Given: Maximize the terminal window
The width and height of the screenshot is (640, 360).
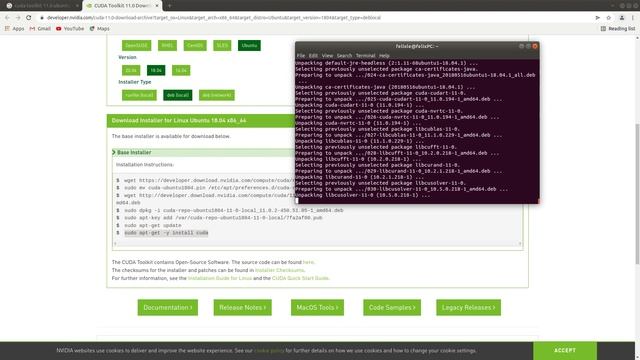Looking at the screenshot, I should point(528,46).
